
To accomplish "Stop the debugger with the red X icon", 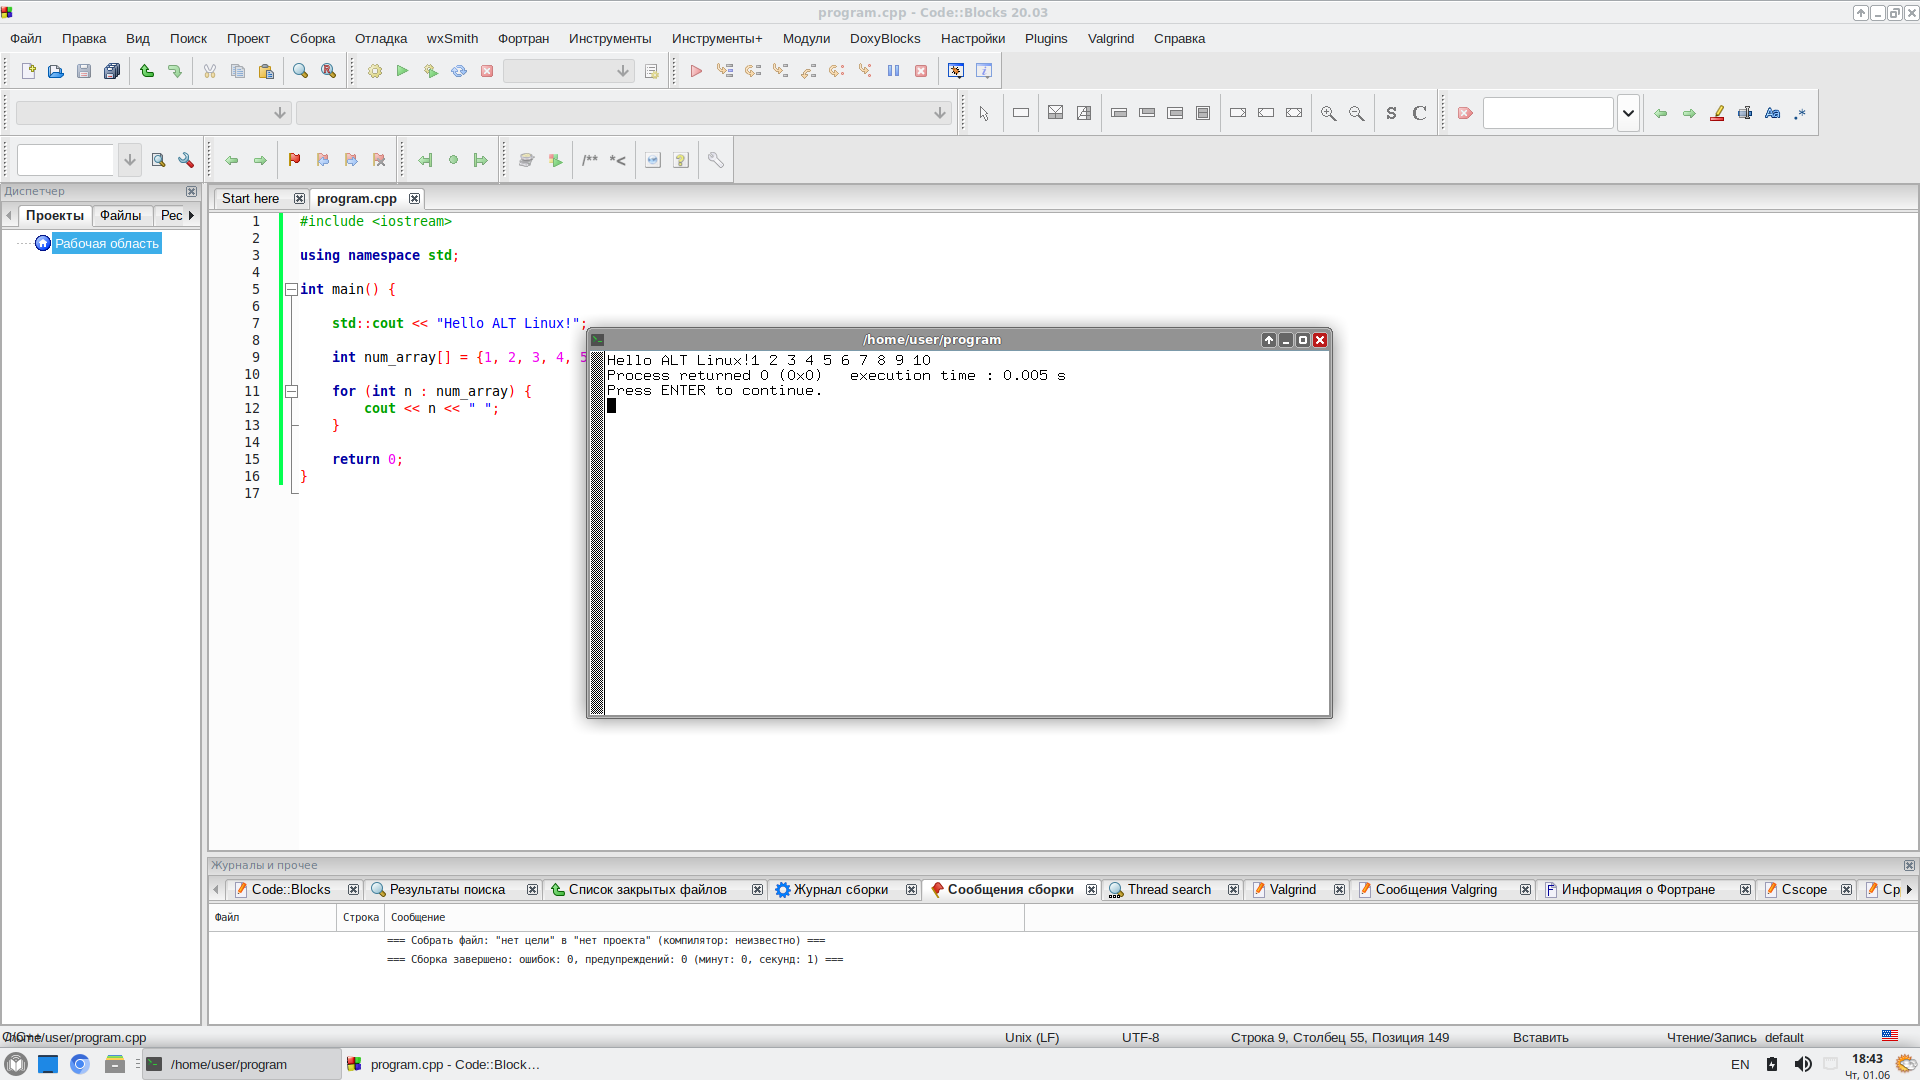I will click(921, 71).
